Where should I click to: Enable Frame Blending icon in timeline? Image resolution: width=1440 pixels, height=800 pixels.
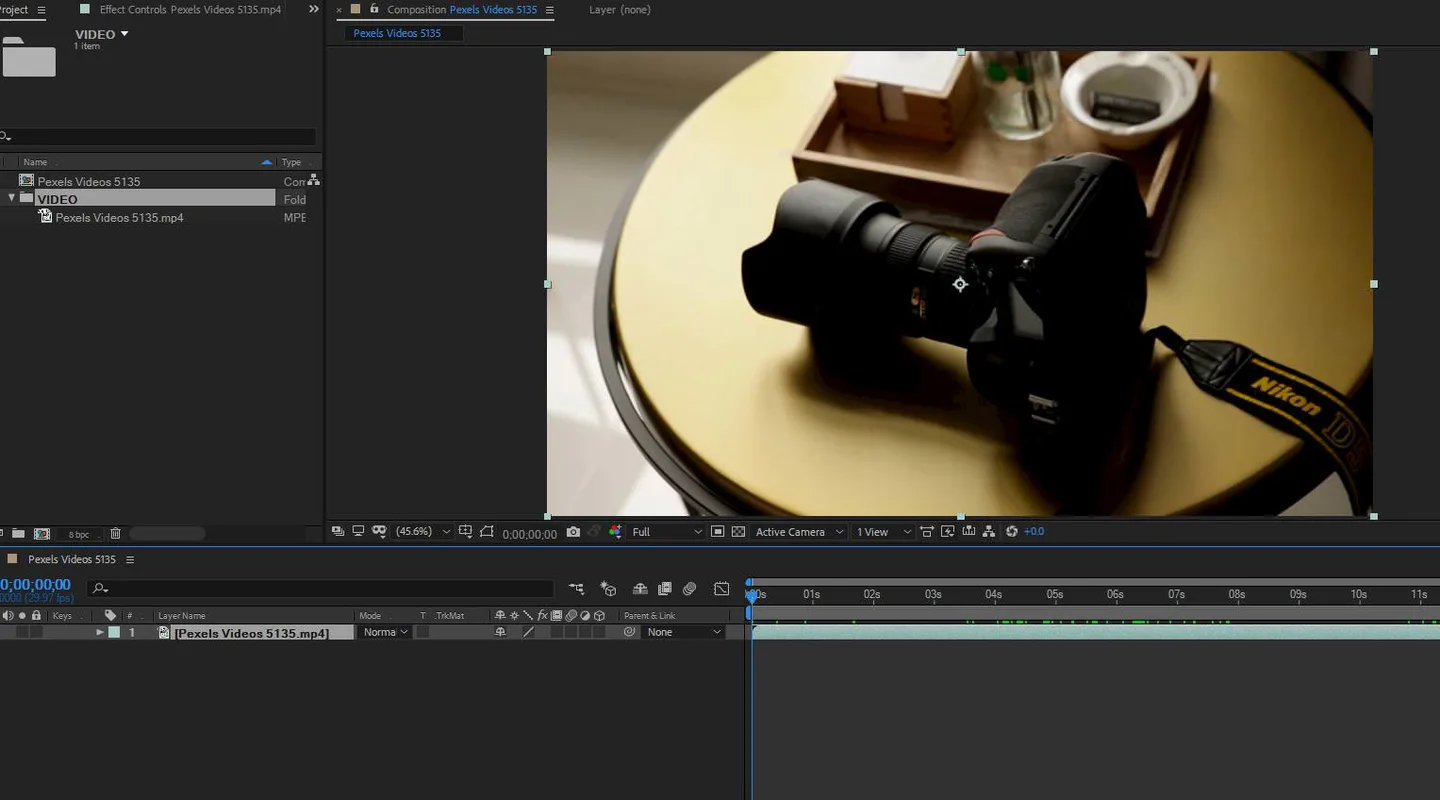[664, 589]
